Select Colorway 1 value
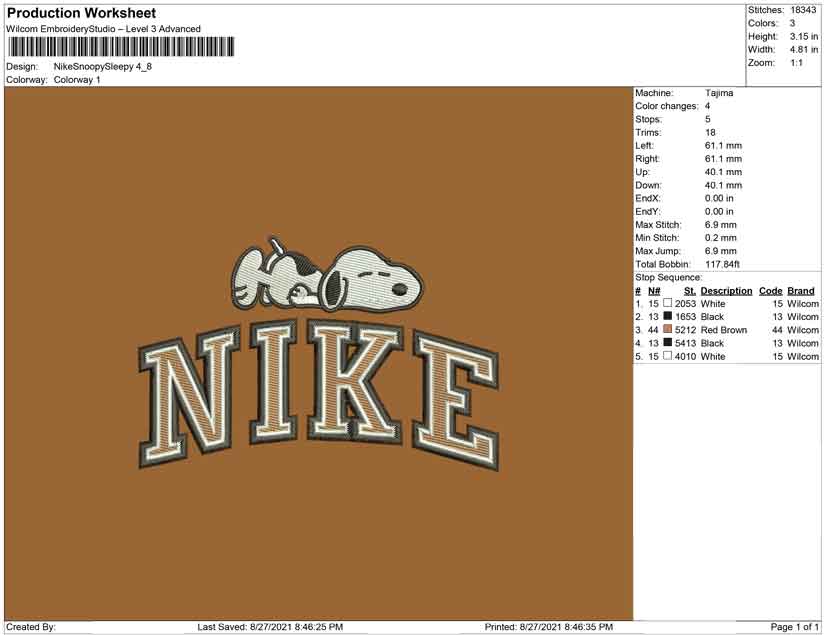 point(77,79)
